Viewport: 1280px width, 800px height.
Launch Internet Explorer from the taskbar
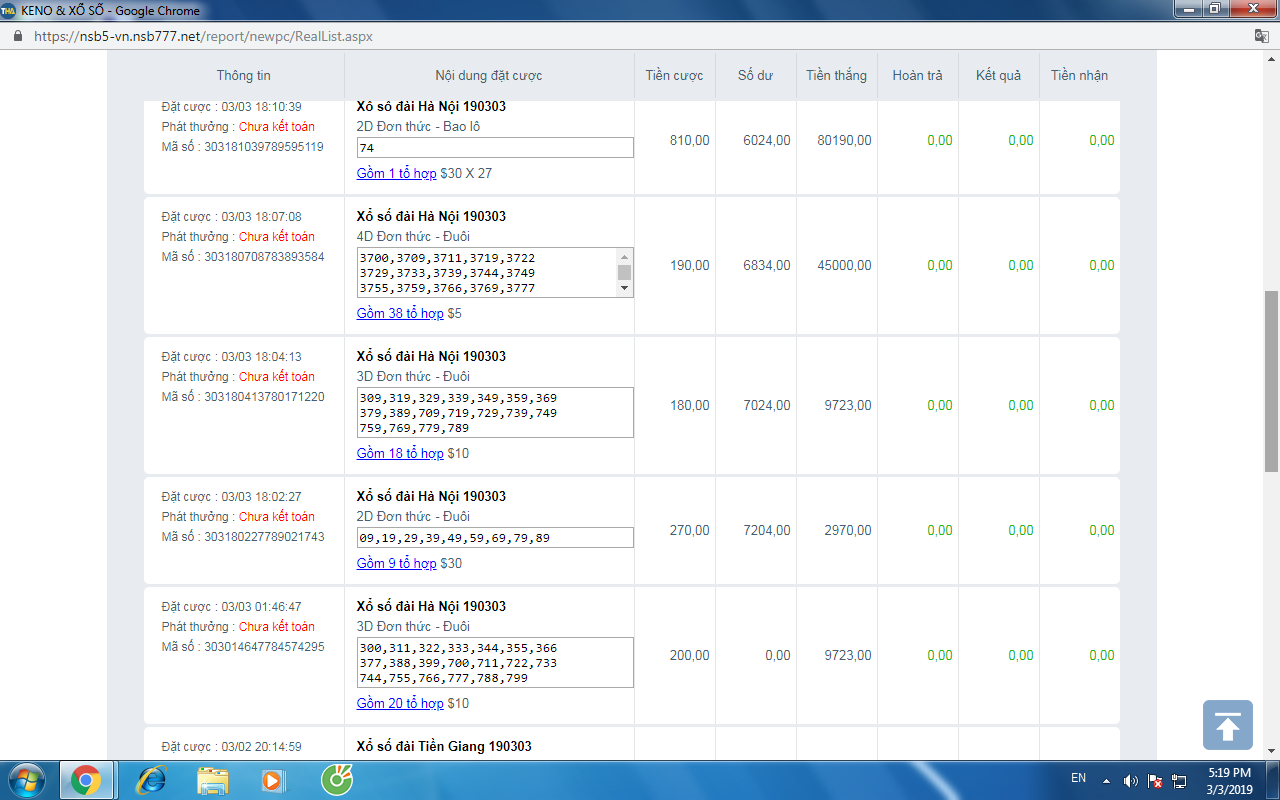click(151, 779)
